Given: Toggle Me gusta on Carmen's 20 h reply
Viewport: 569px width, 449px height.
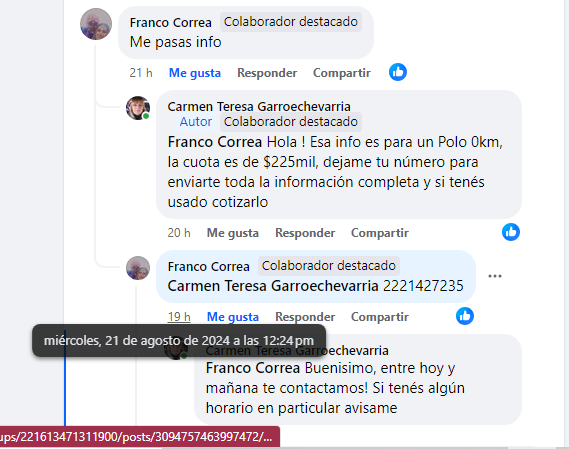Looking at the screenshot, I should coord(233,233).
